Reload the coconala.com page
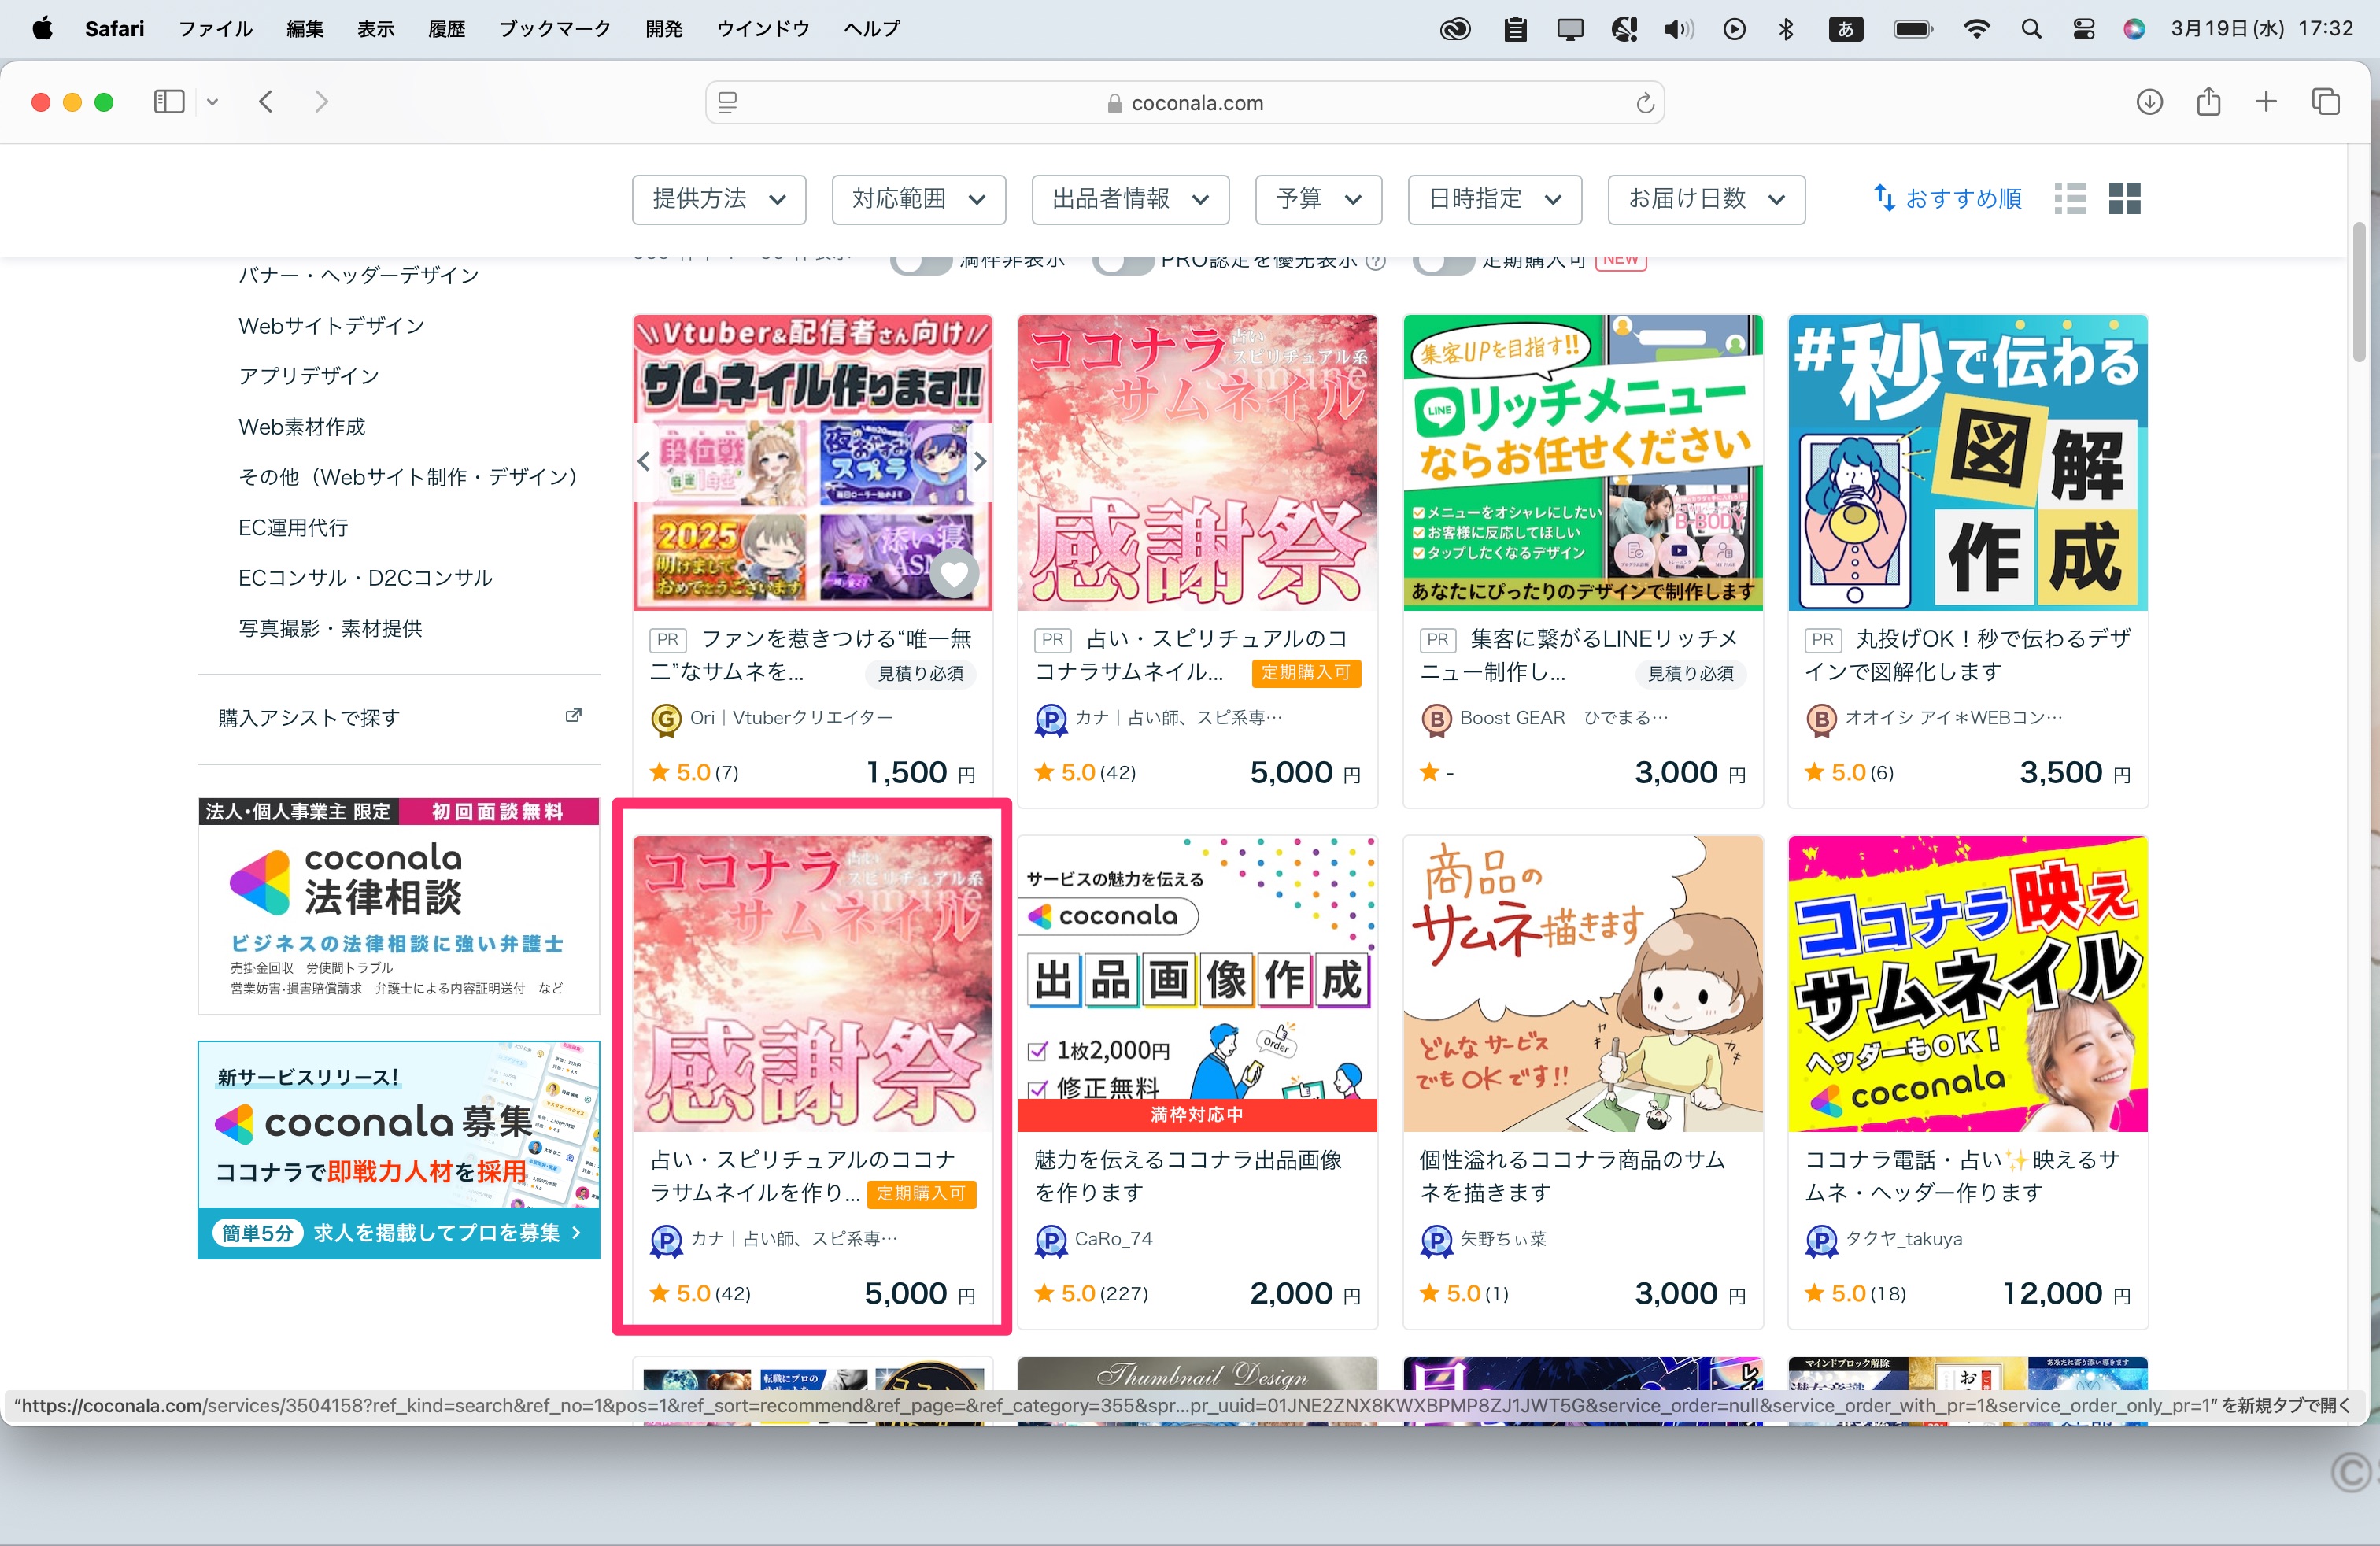Viewport: 2380px width, 1546px height. tap(1644, 103)
